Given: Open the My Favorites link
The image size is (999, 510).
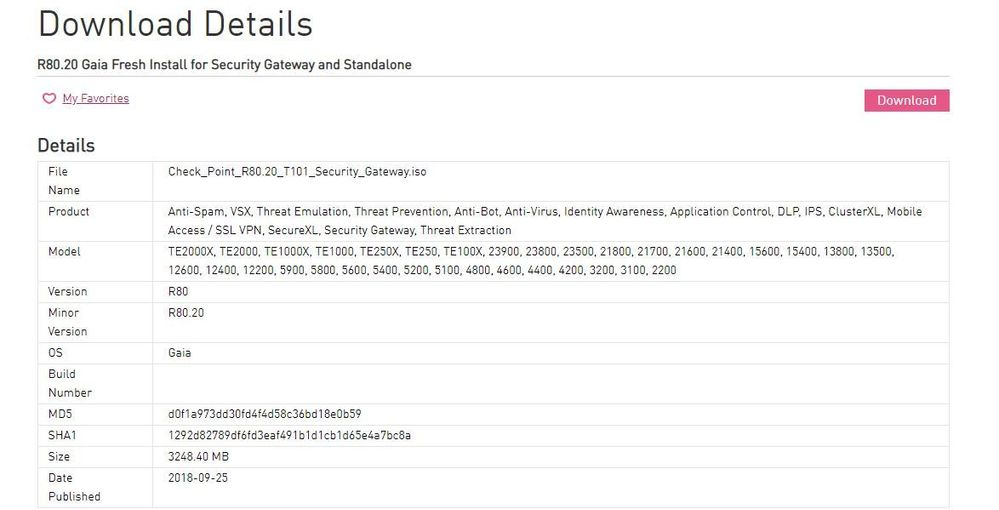Looking at the screenshot, I should (x=96, y=99).
